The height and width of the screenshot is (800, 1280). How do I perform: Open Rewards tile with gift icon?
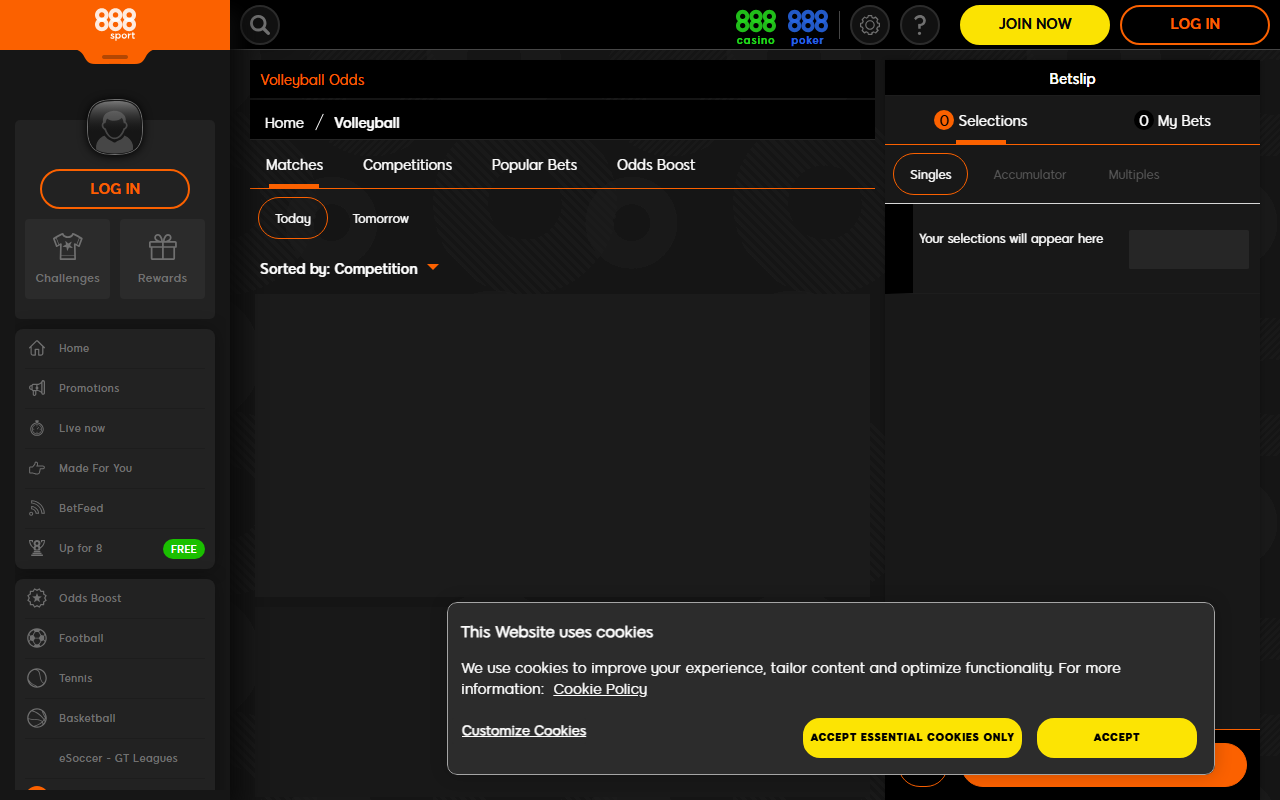coord(162,259)
